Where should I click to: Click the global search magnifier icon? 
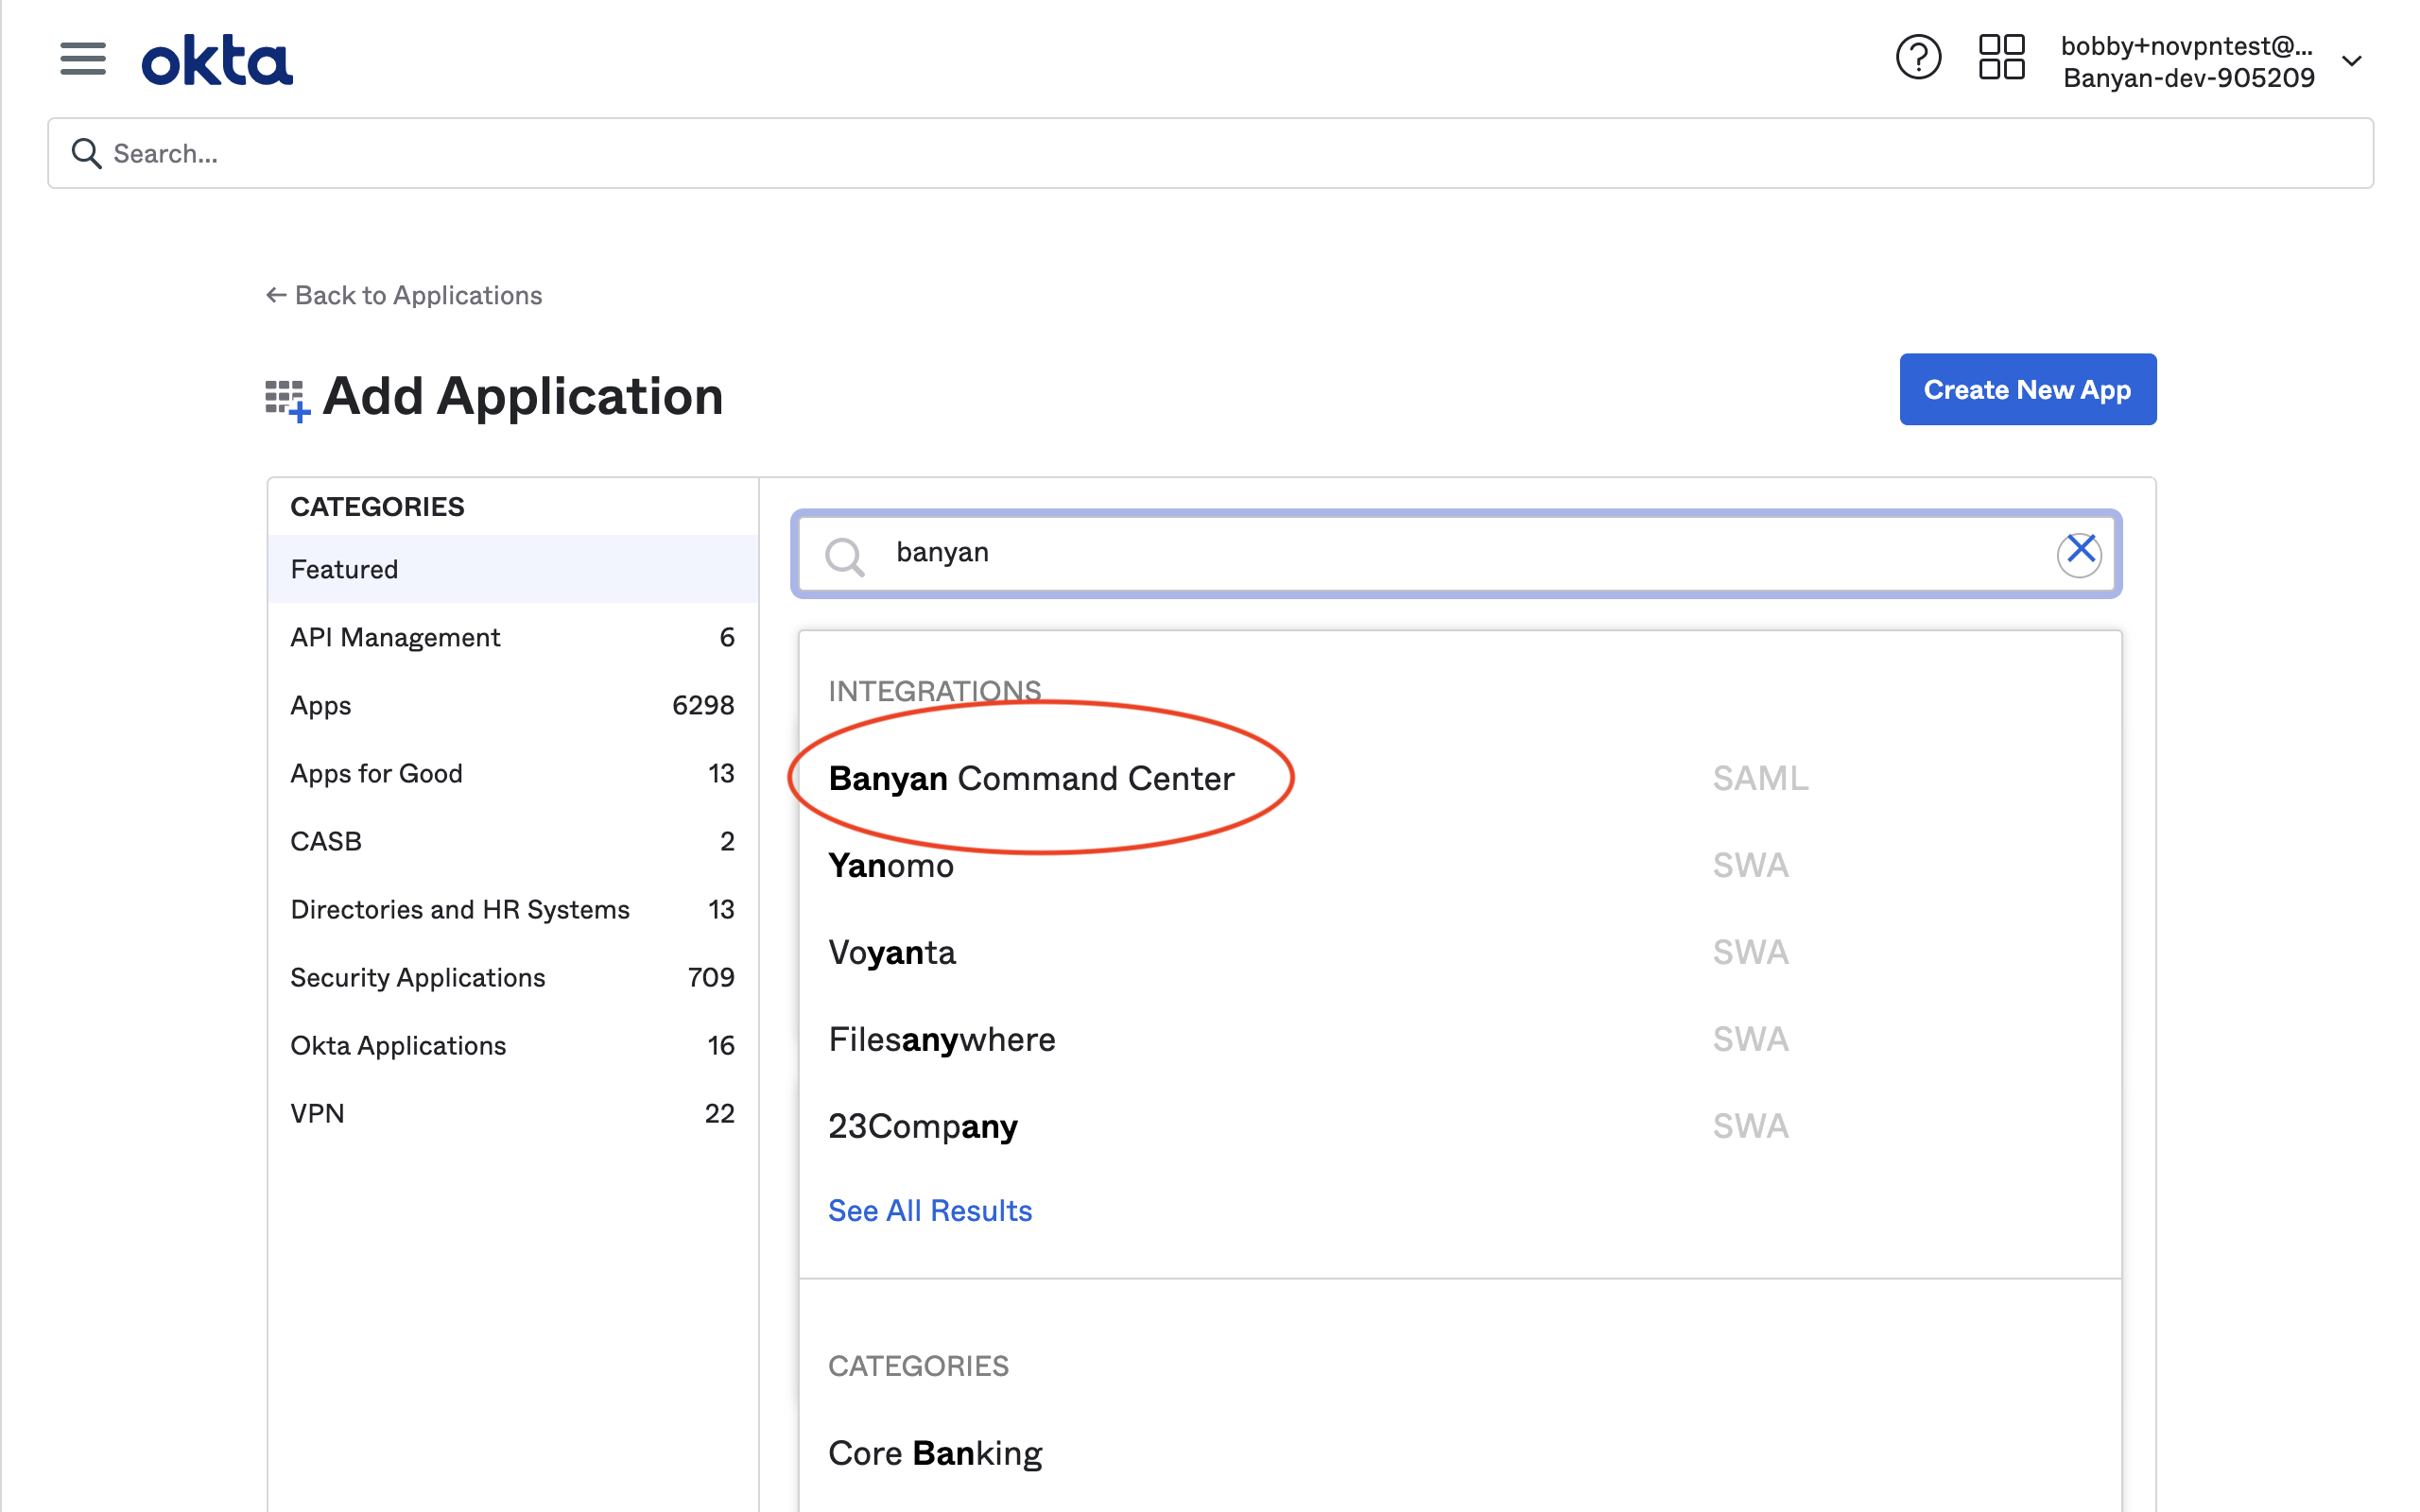click(x=87, y=153)
